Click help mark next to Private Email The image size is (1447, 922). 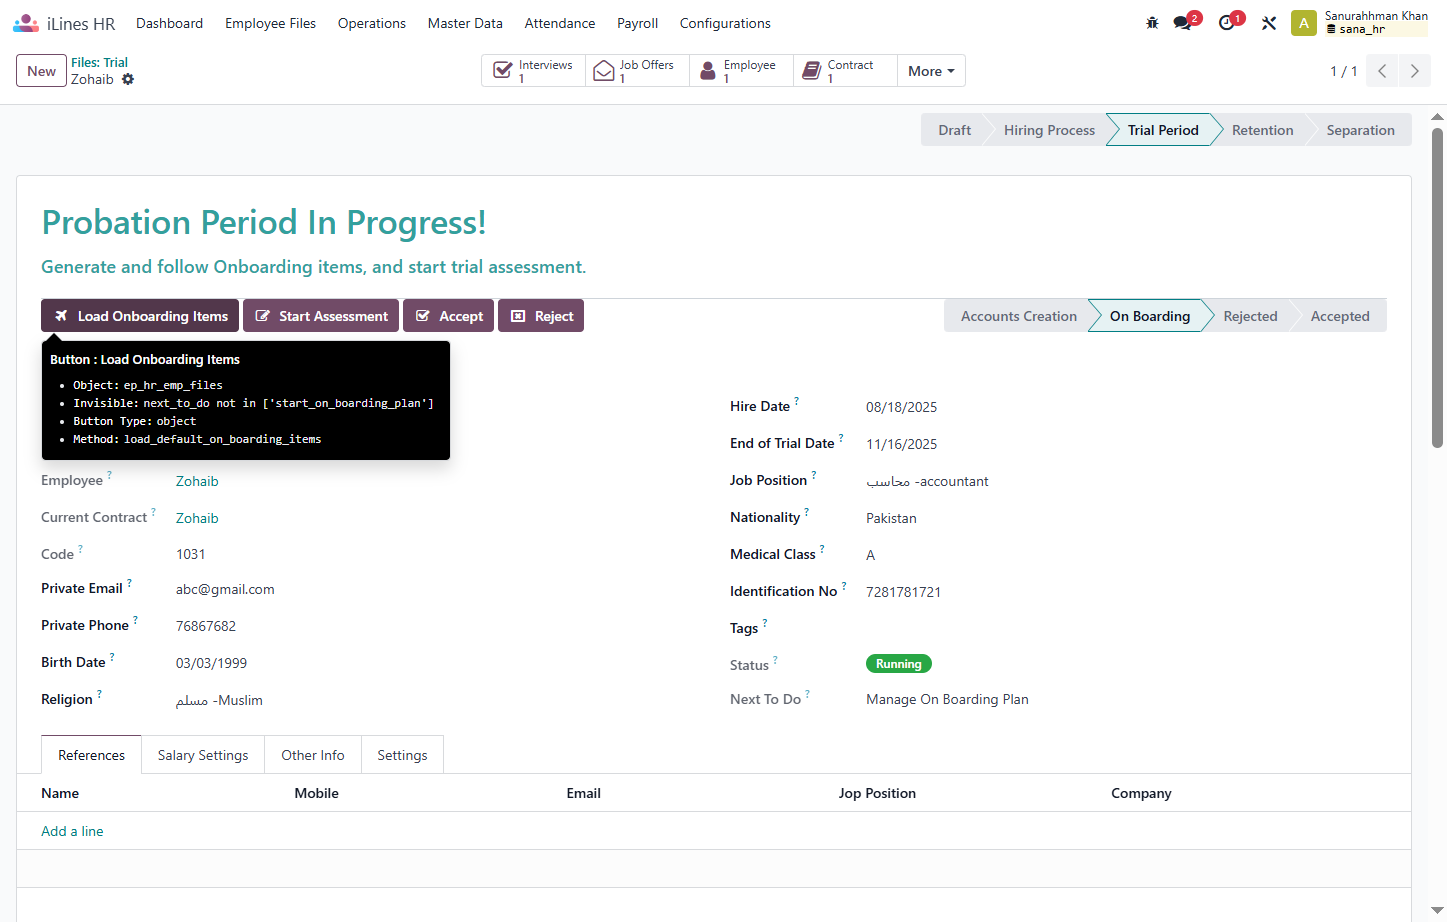[x=129, y=582]
